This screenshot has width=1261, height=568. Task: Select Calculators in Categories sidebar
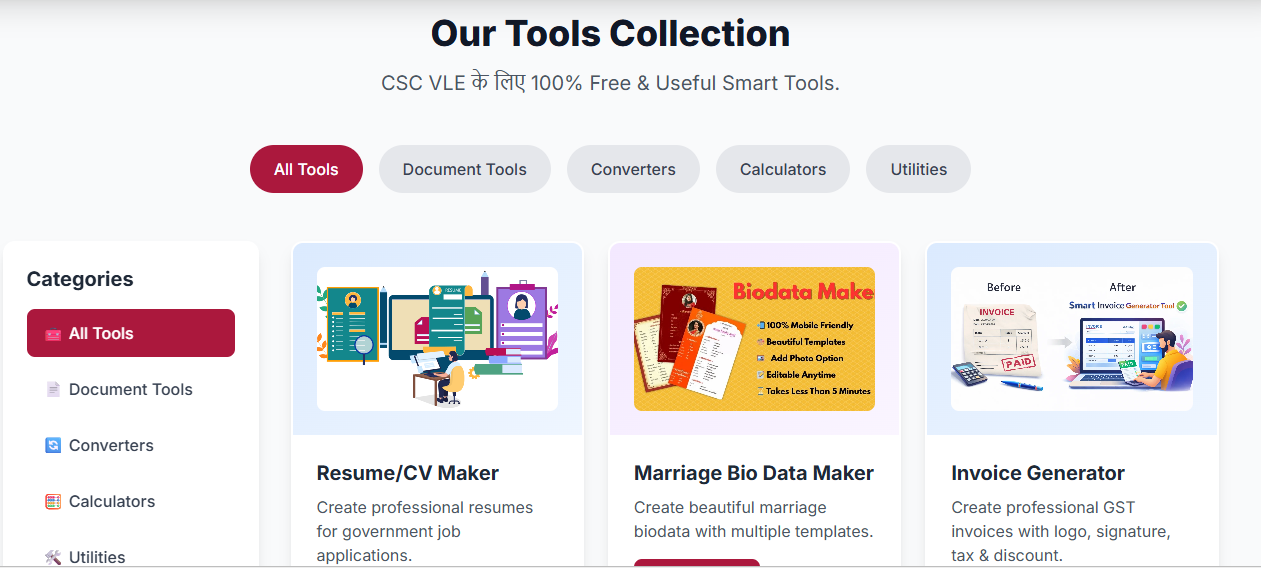tap(131, 502)
